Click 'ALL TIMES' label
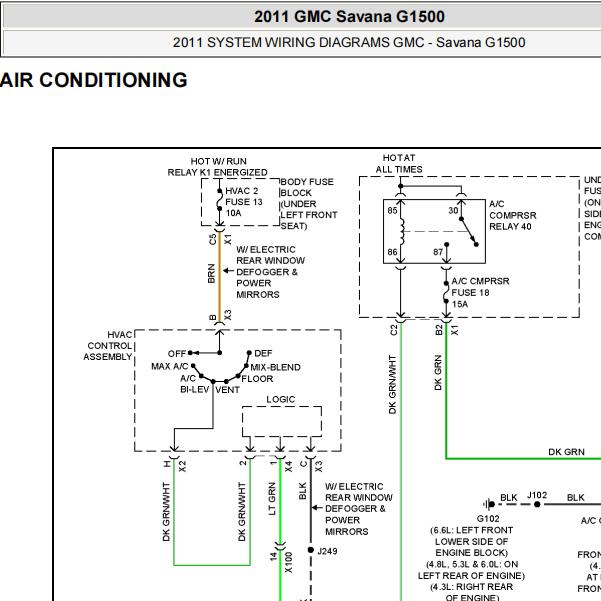The height and width of the screenshot is (601, 601). point(399,169)
